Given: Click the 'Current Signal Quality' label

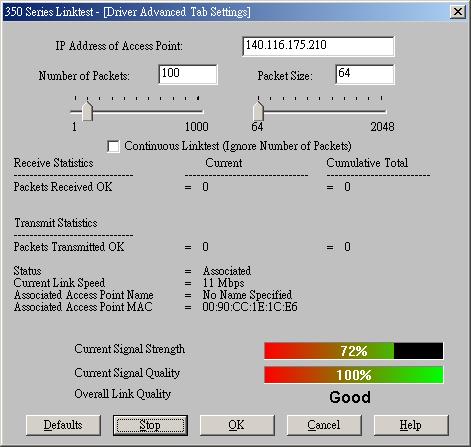Looking at the screenshot, I should click(127, 373).
